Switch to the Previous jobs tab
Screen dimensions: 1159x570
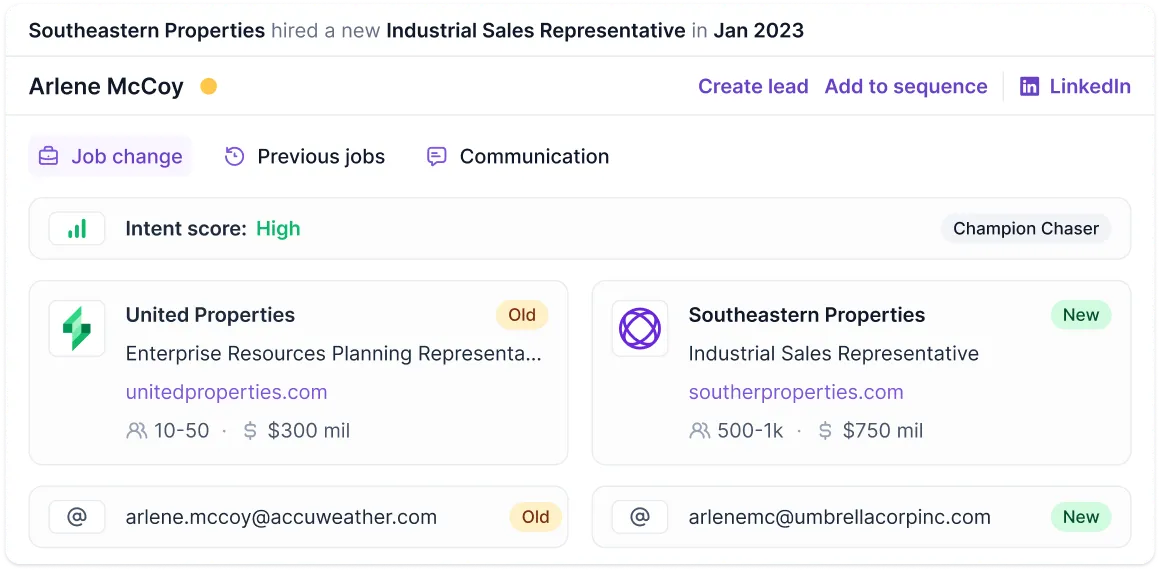pos(305,156)
